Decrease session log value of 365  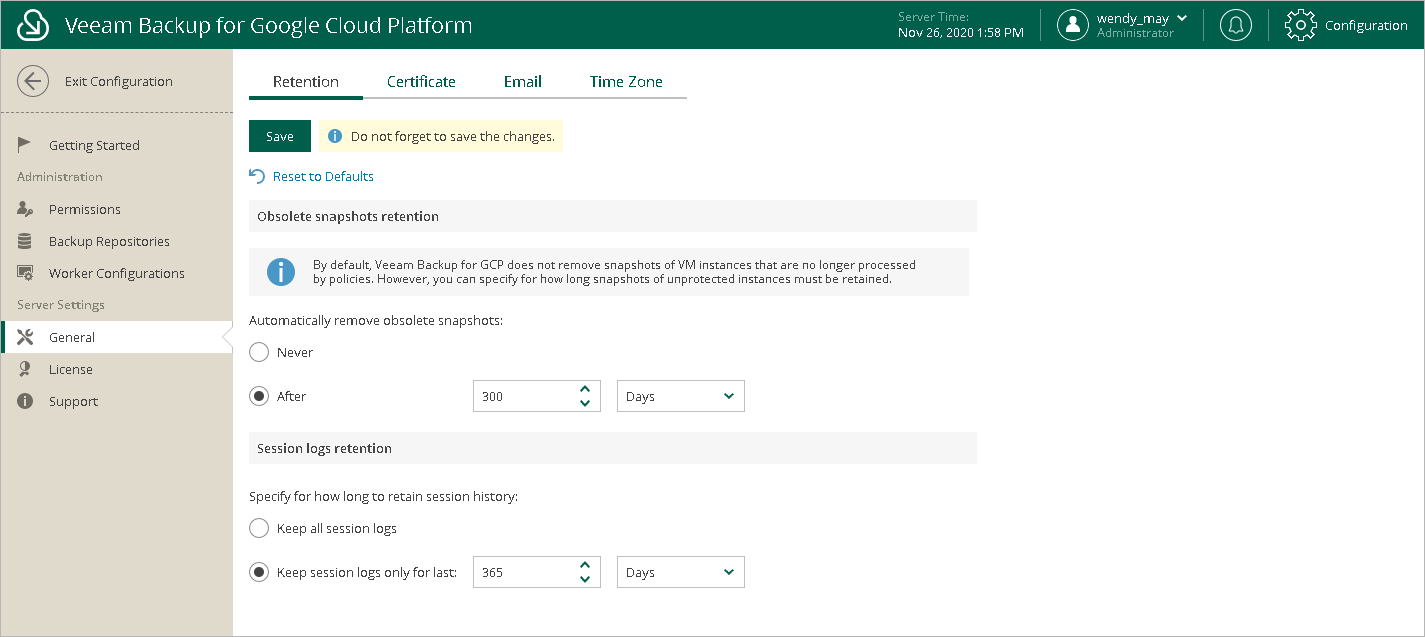585,579
